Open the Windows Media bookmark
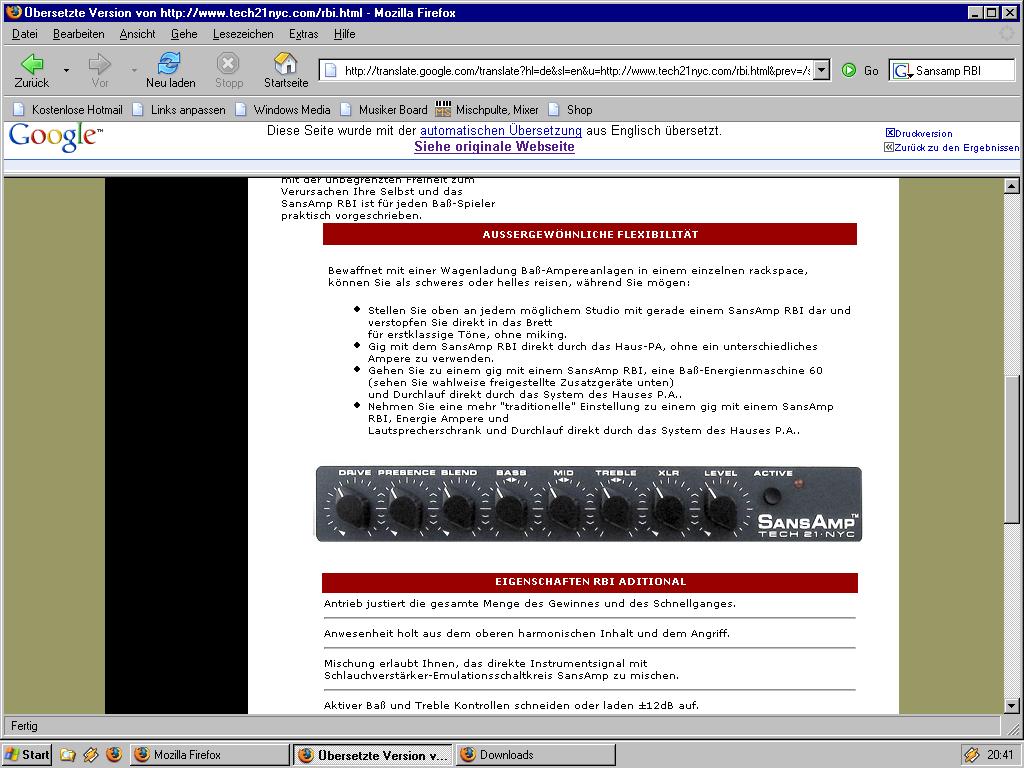 [x=283, y=110]
